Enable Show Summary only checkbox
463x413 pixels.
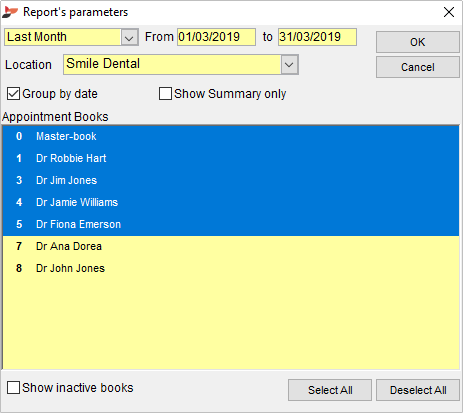165,94
